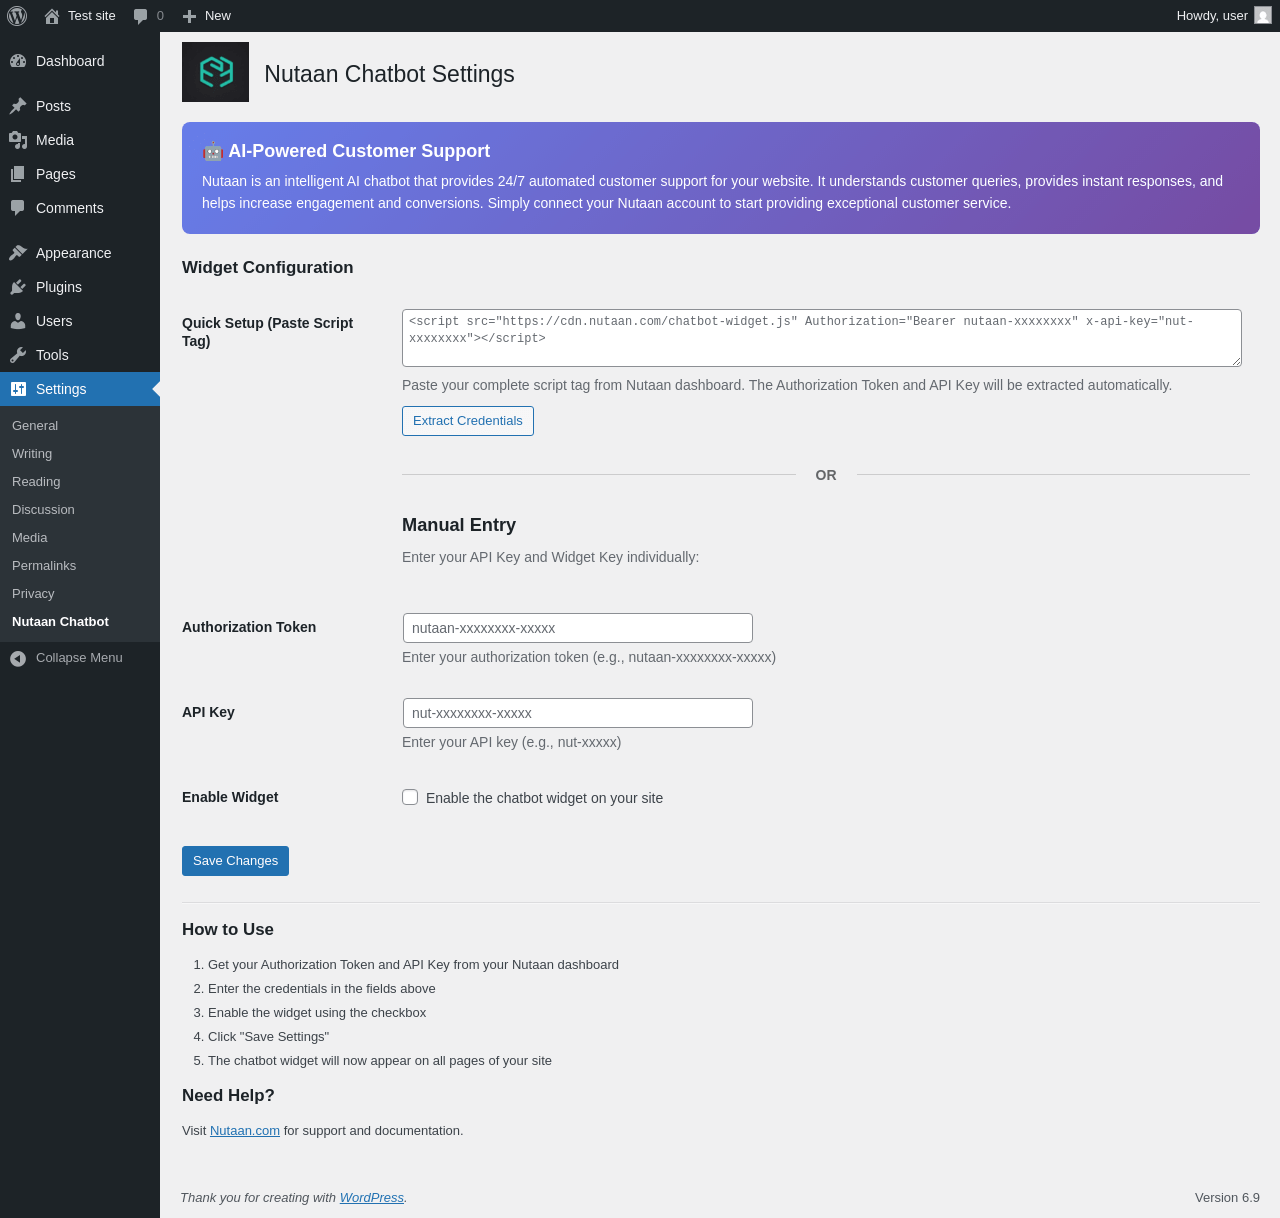
Task: Open Permalinks settings submenu item
Action: [44, 566]
